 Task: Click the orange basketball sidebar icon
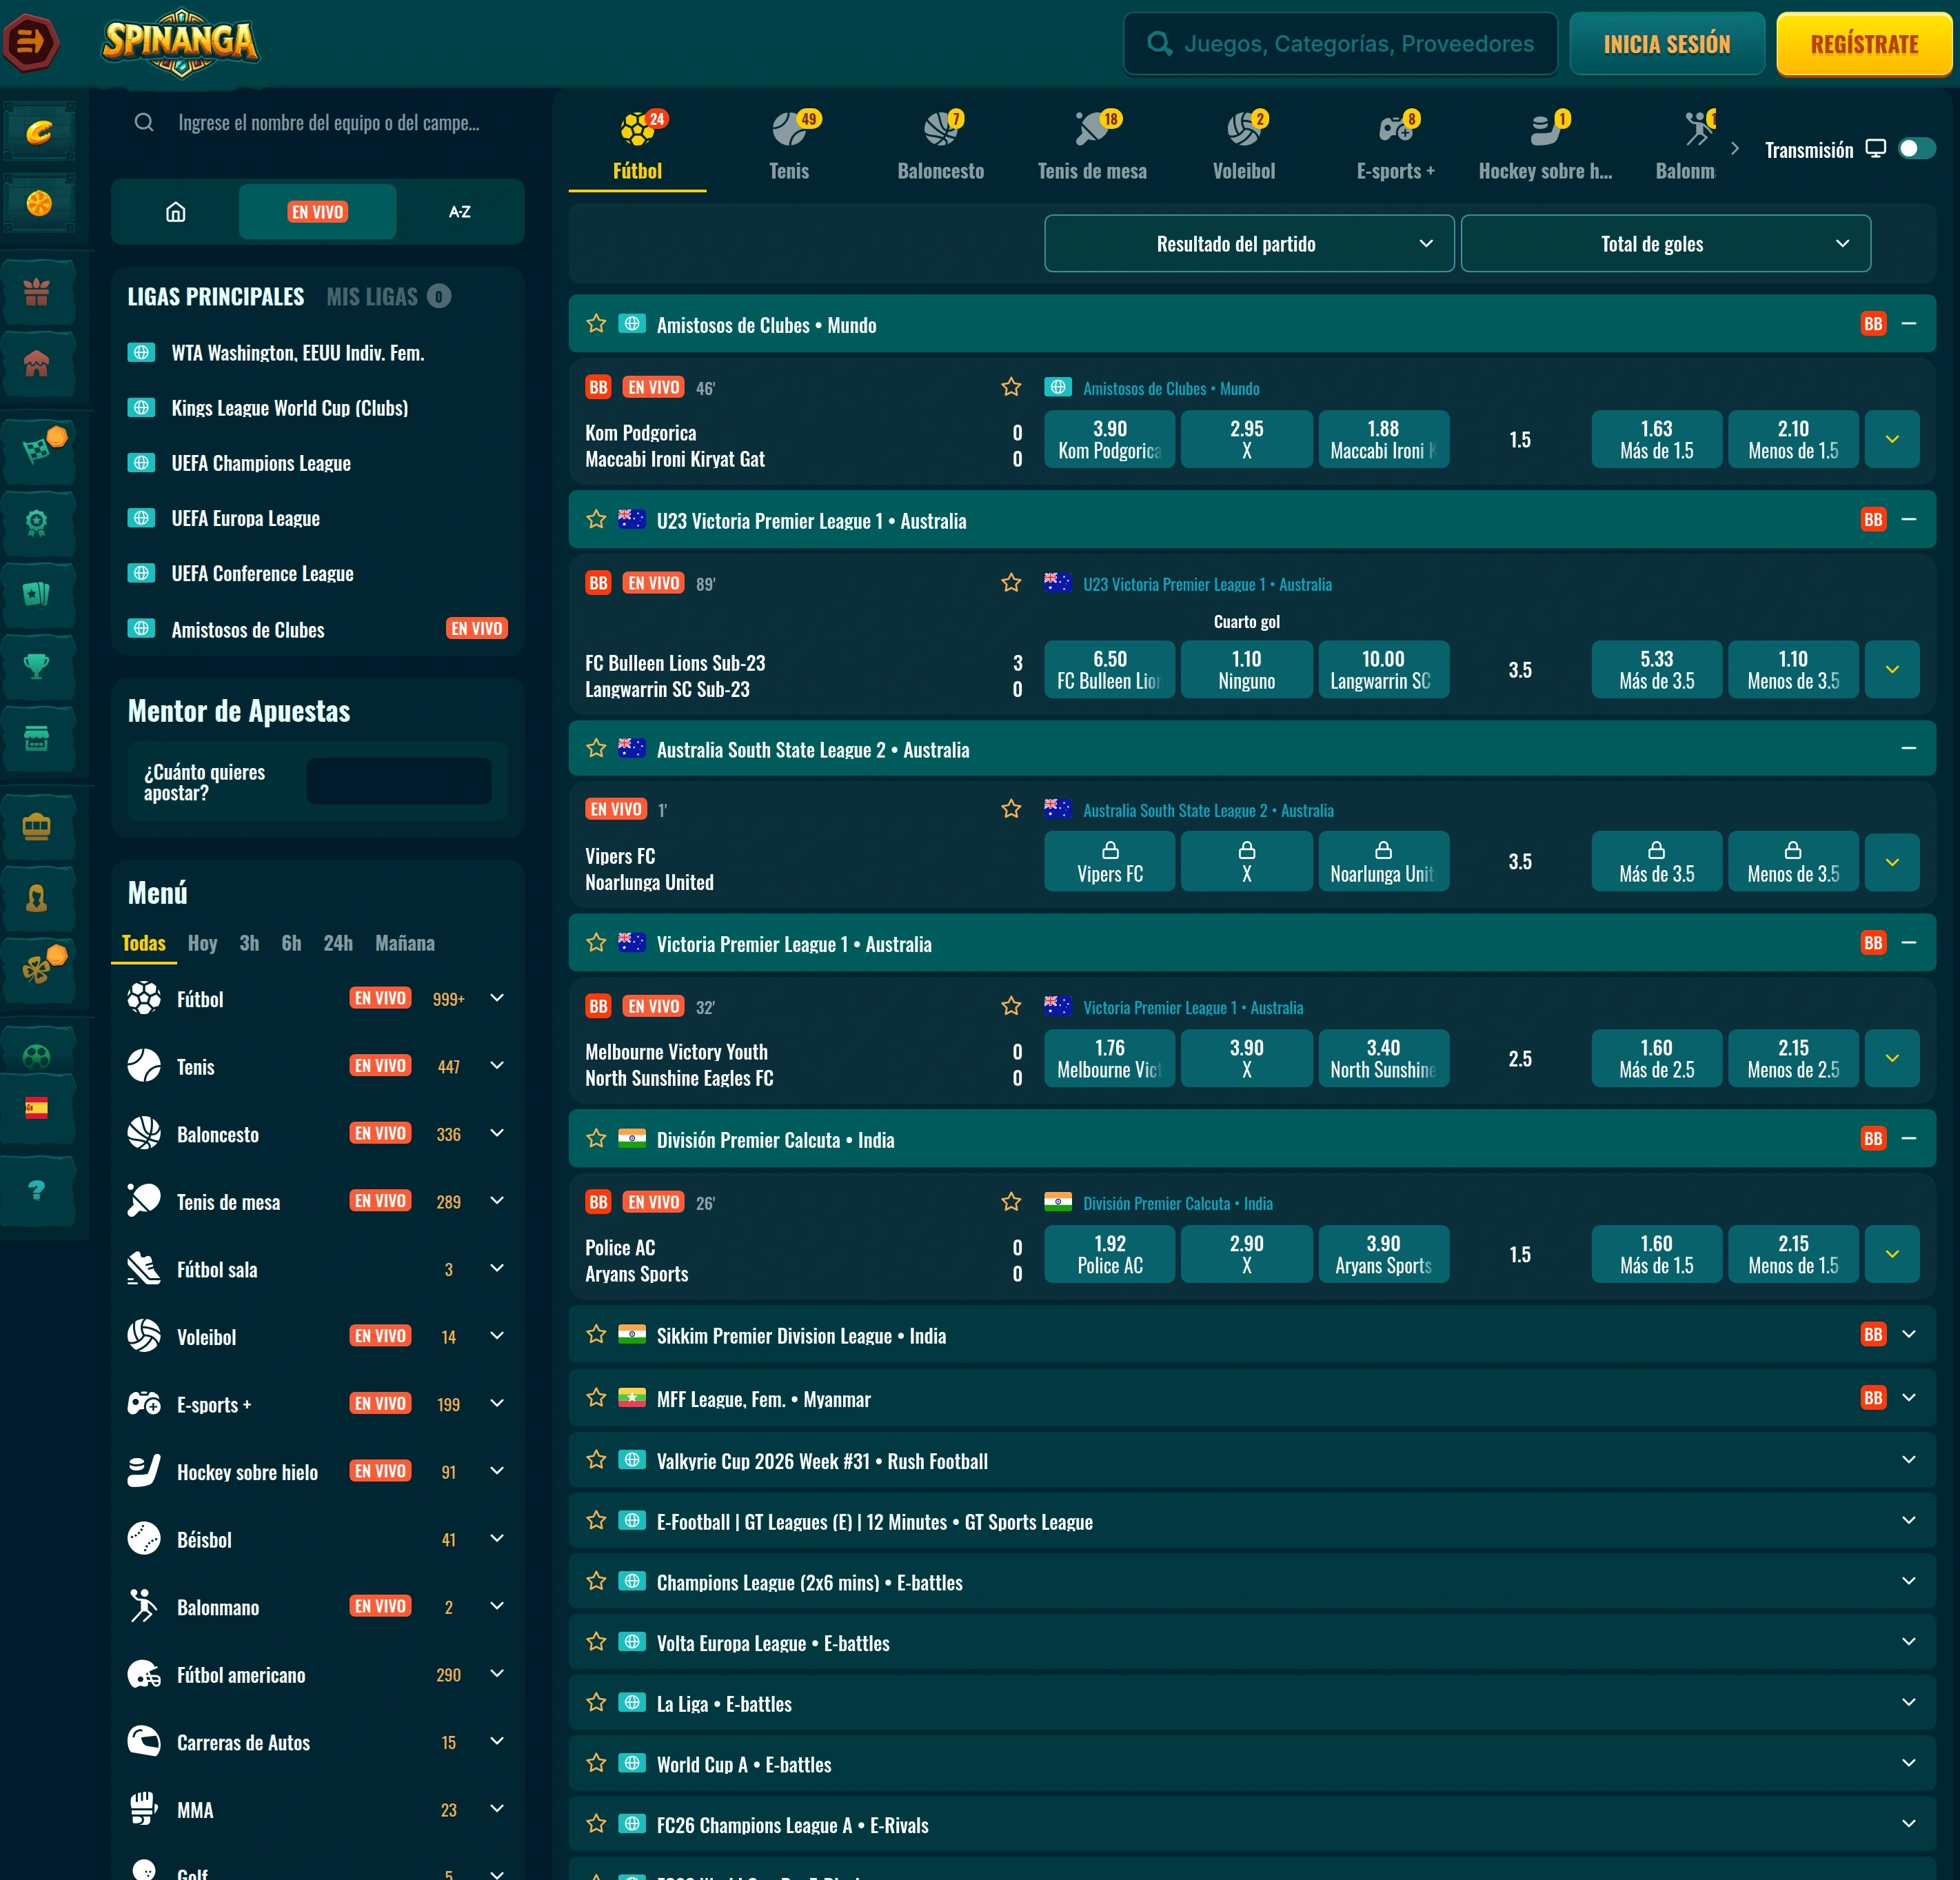39,203
